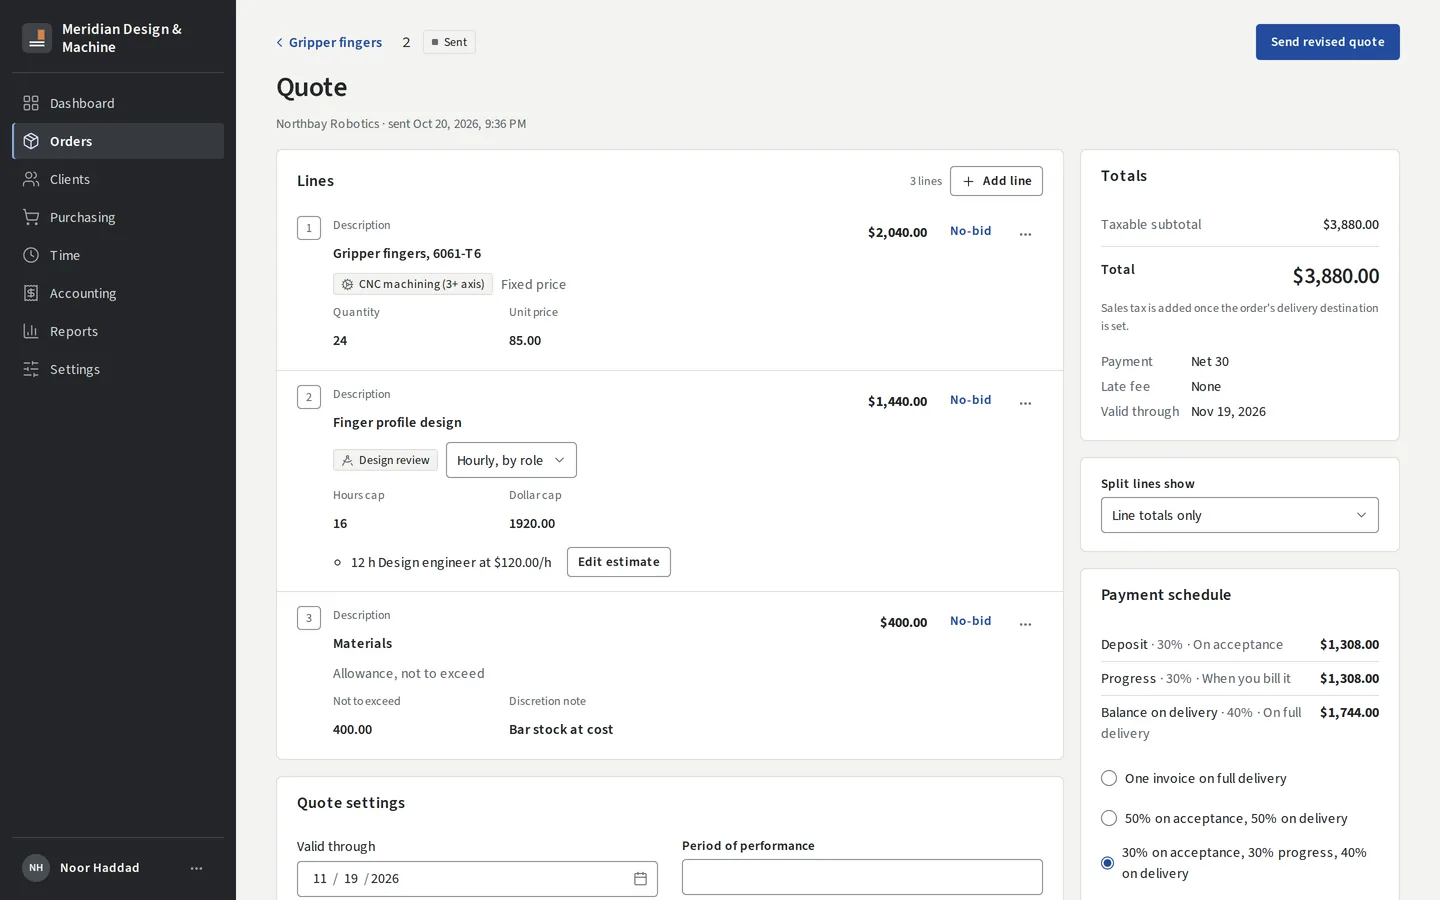Click line number 2 badge

click(x=309, y=397)
